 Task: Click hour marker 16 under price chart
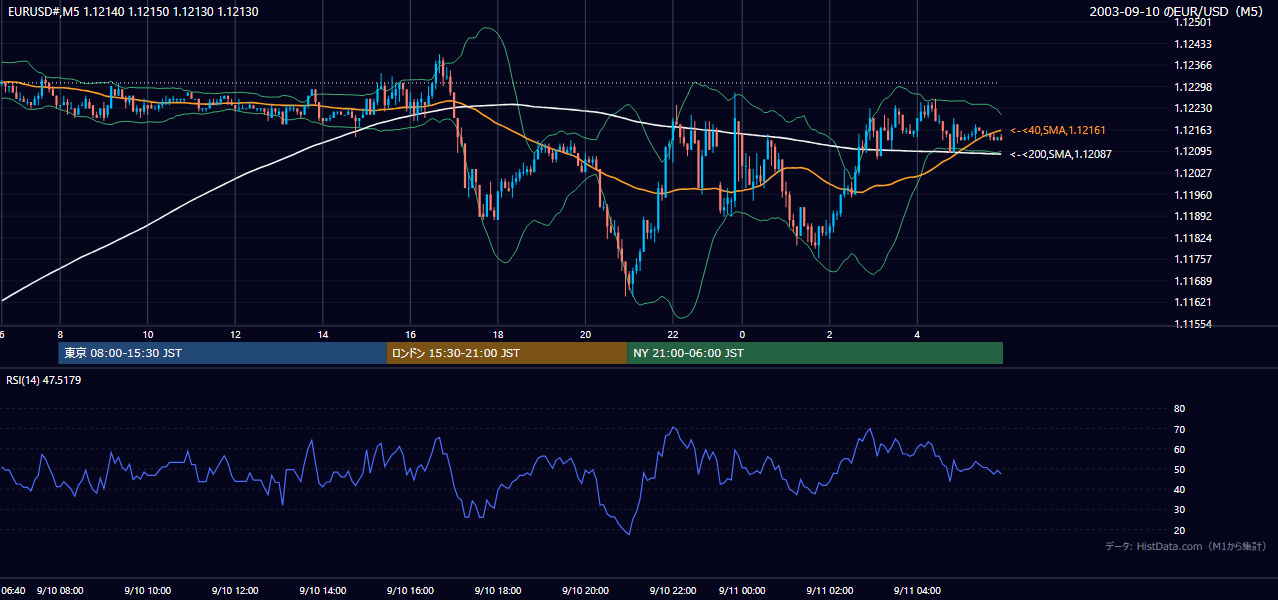tap(410, 334)
